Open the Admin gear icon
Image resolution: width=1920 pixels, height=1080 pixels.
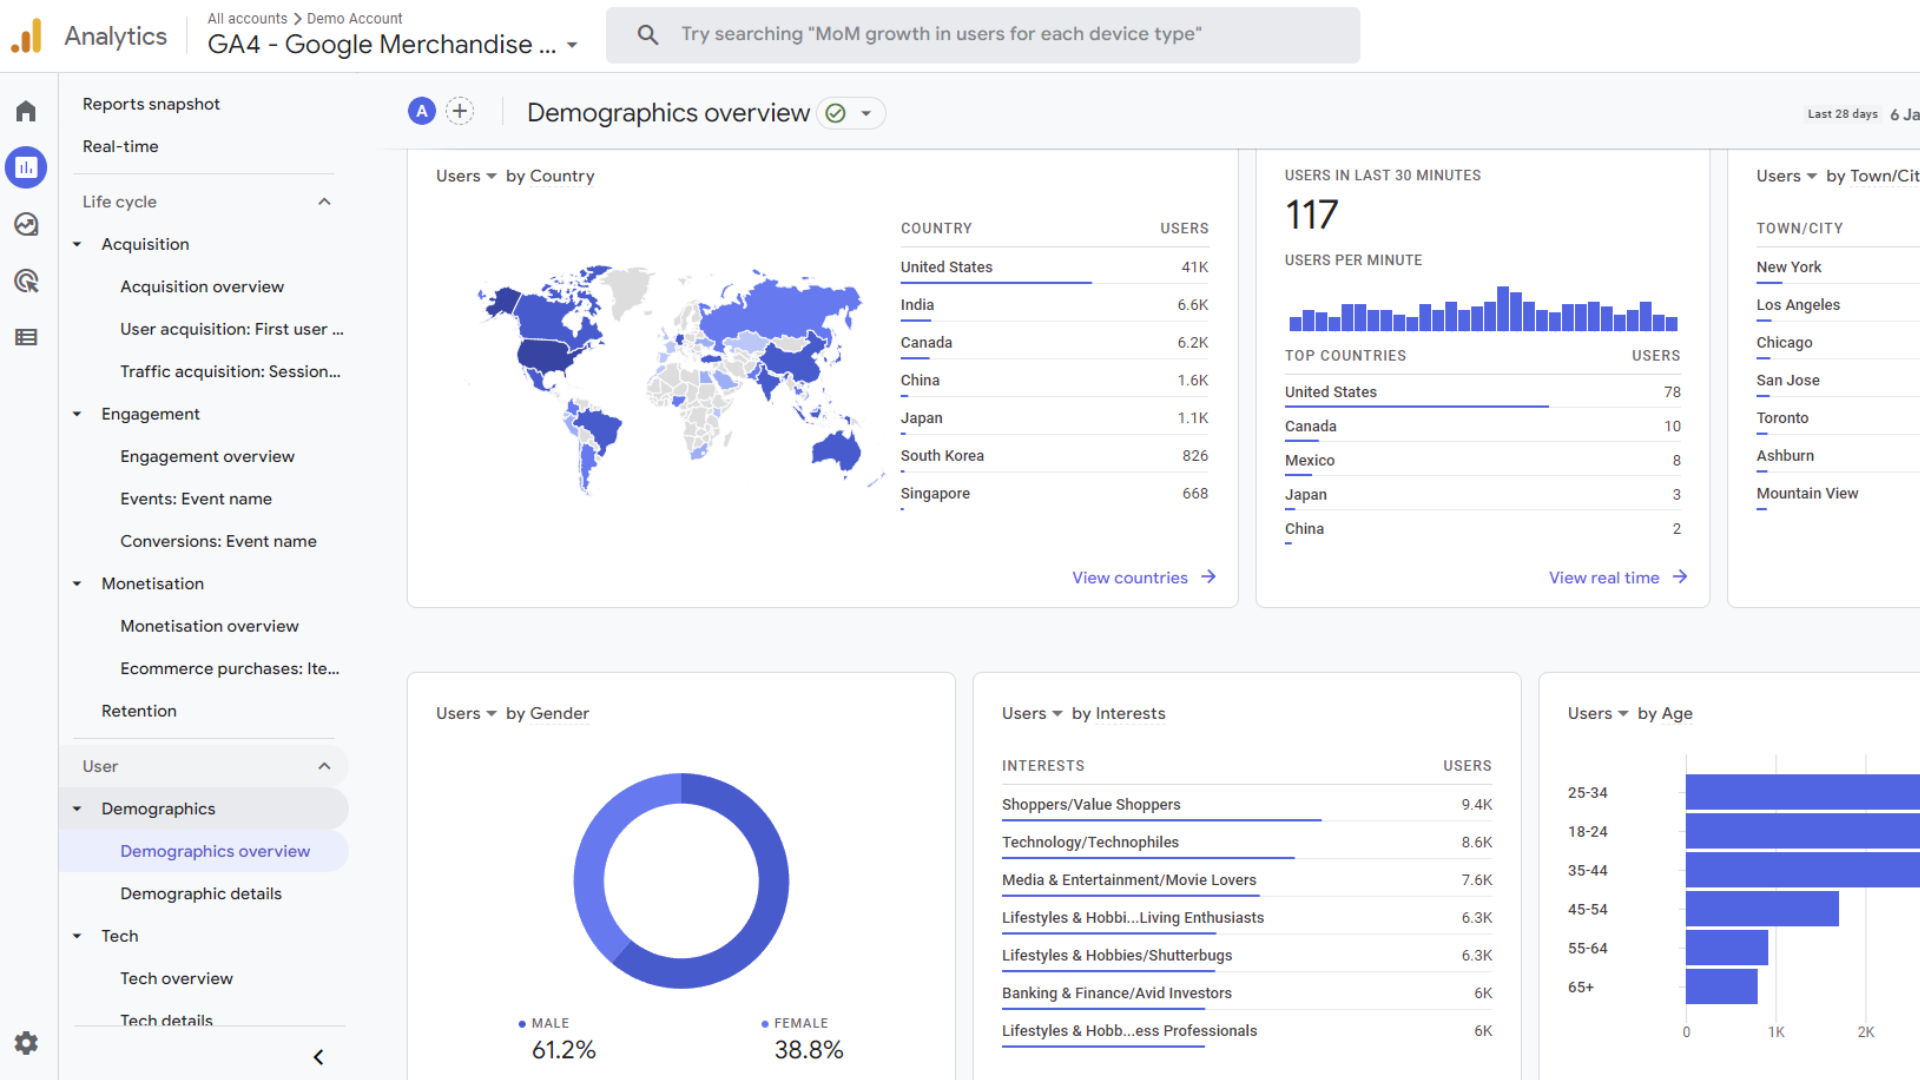pyautogui.click(x=26, y=1043)
